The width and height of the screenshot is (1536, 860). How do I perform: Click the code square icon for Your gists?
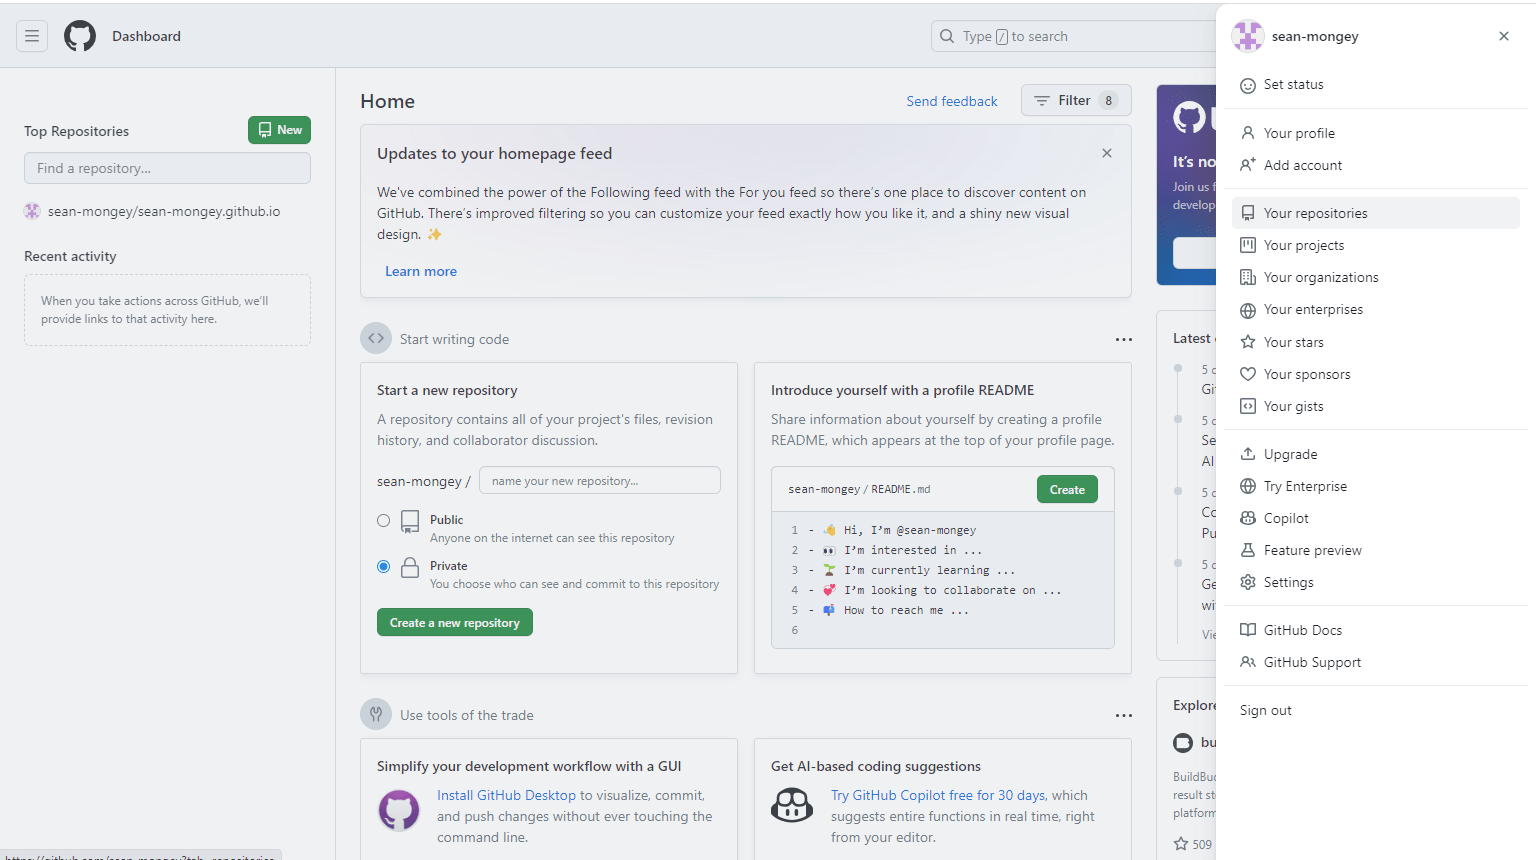coord(1248,406)
